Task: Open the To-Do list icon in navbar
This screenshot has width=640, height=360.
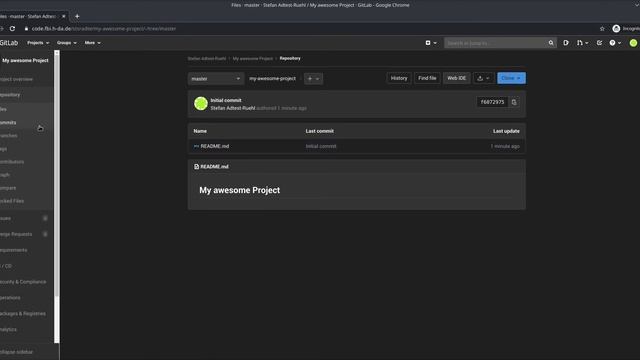Action: (599, 43)
